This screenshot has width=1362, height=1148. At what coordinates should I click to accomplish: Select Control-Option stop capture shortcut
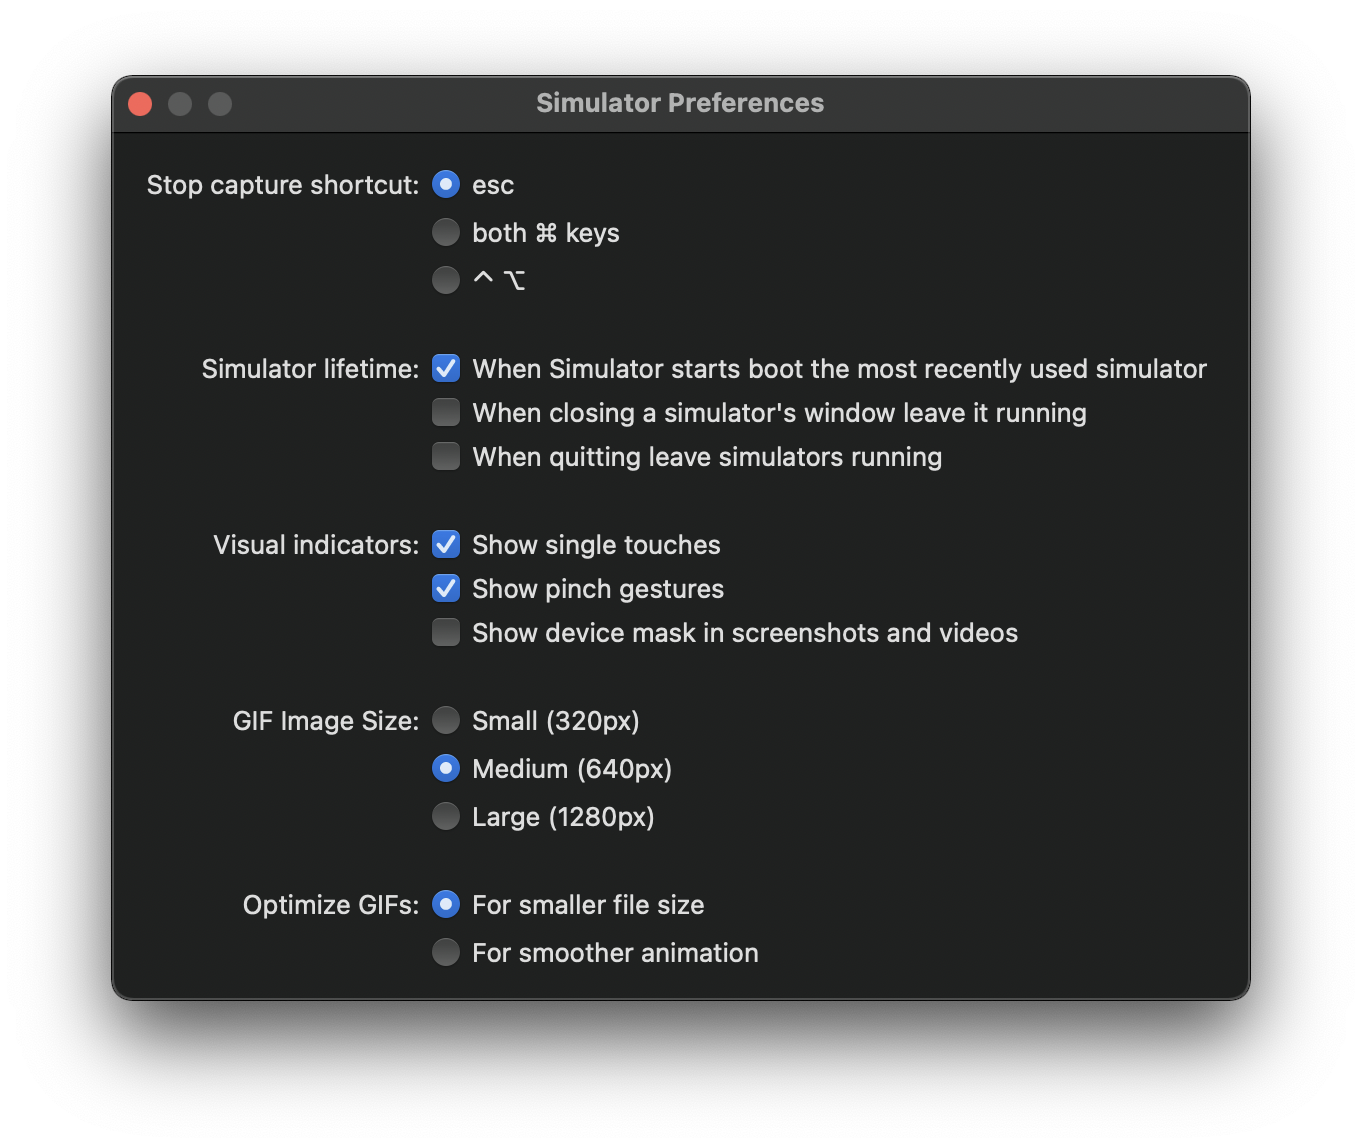tap(446, 280)
